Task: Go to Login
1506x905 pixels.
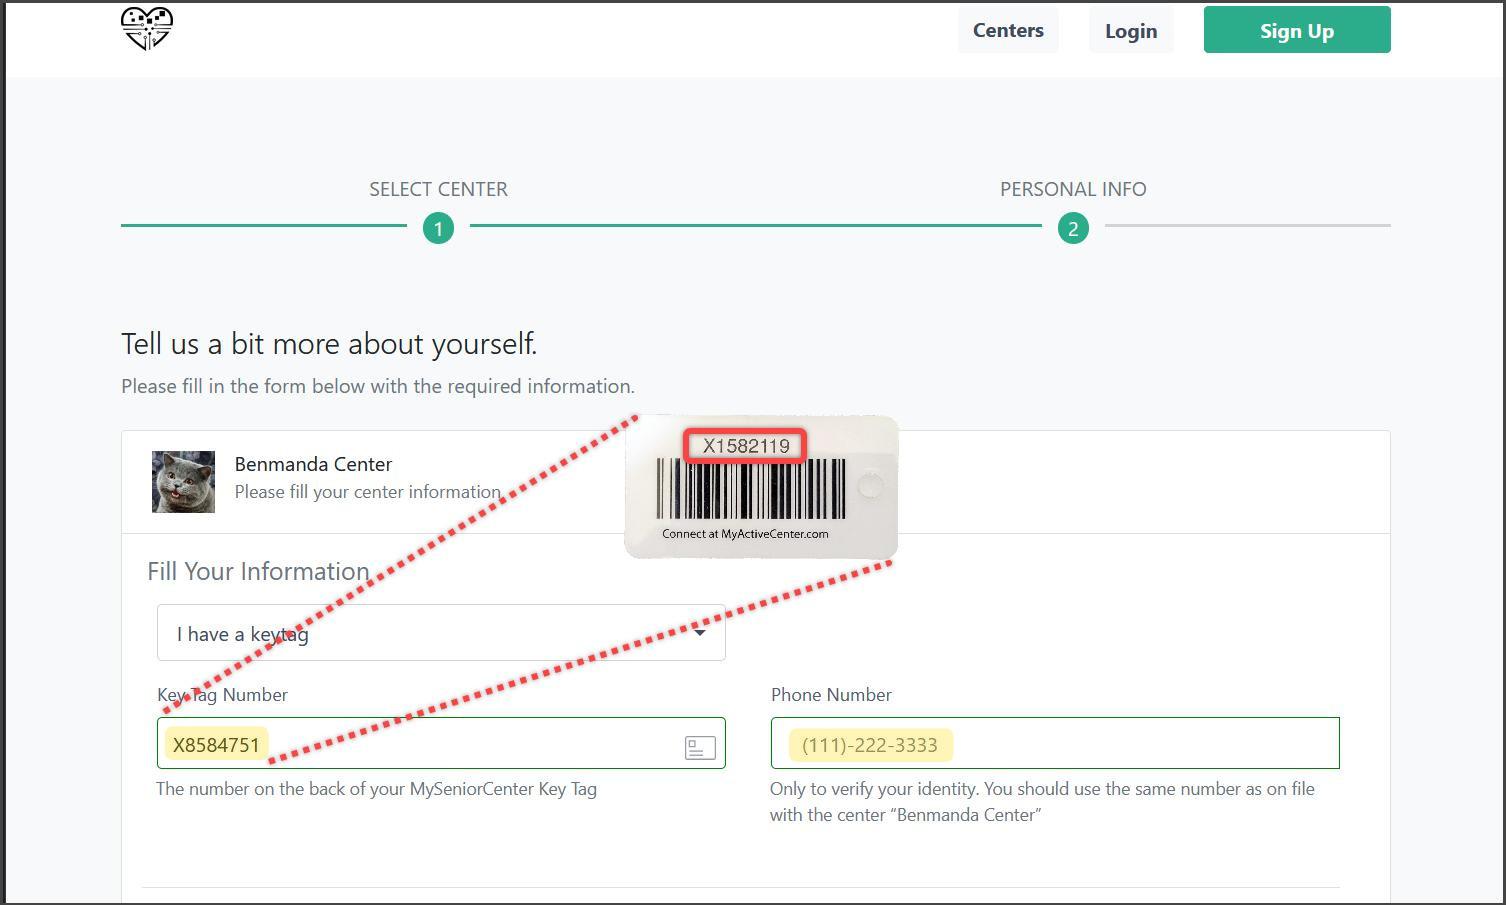Action: [x=1131, y=31]
